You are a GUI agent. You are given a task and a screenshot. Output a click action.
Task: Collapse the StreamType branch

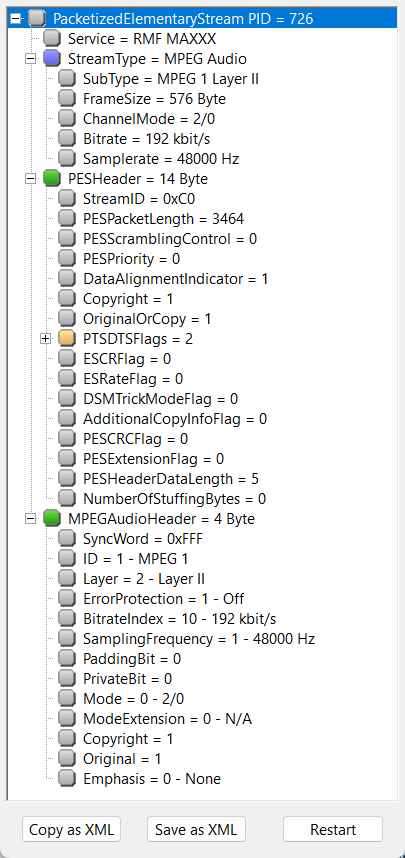pyautogui.click(x=31, y=59)
